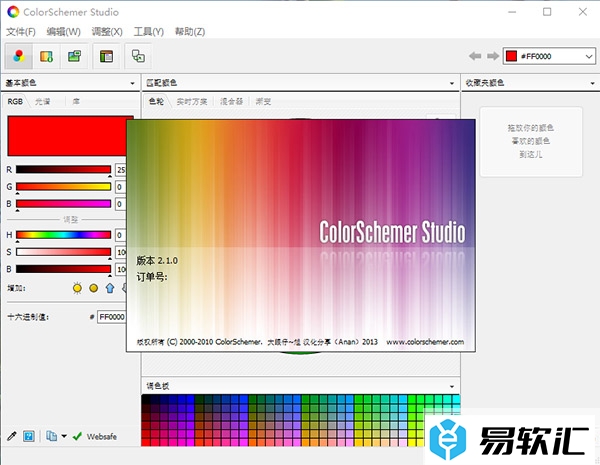Click the ColorSchemer Studio splash logo text
Screen dimensions: 600x465
click(x=393, y=232)
